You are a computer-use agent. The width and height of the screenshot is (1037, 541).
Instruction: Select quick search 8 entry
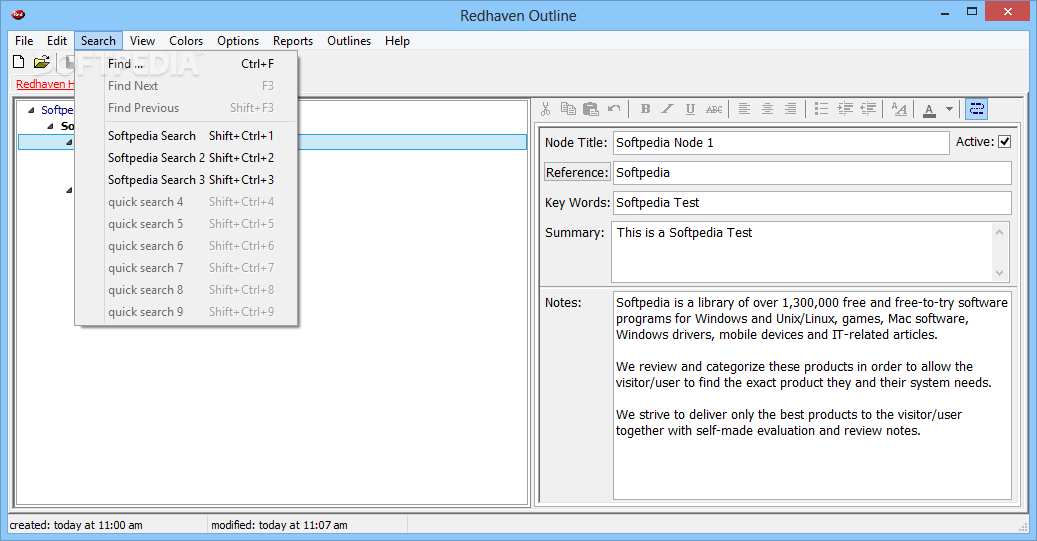coord(187,290)
